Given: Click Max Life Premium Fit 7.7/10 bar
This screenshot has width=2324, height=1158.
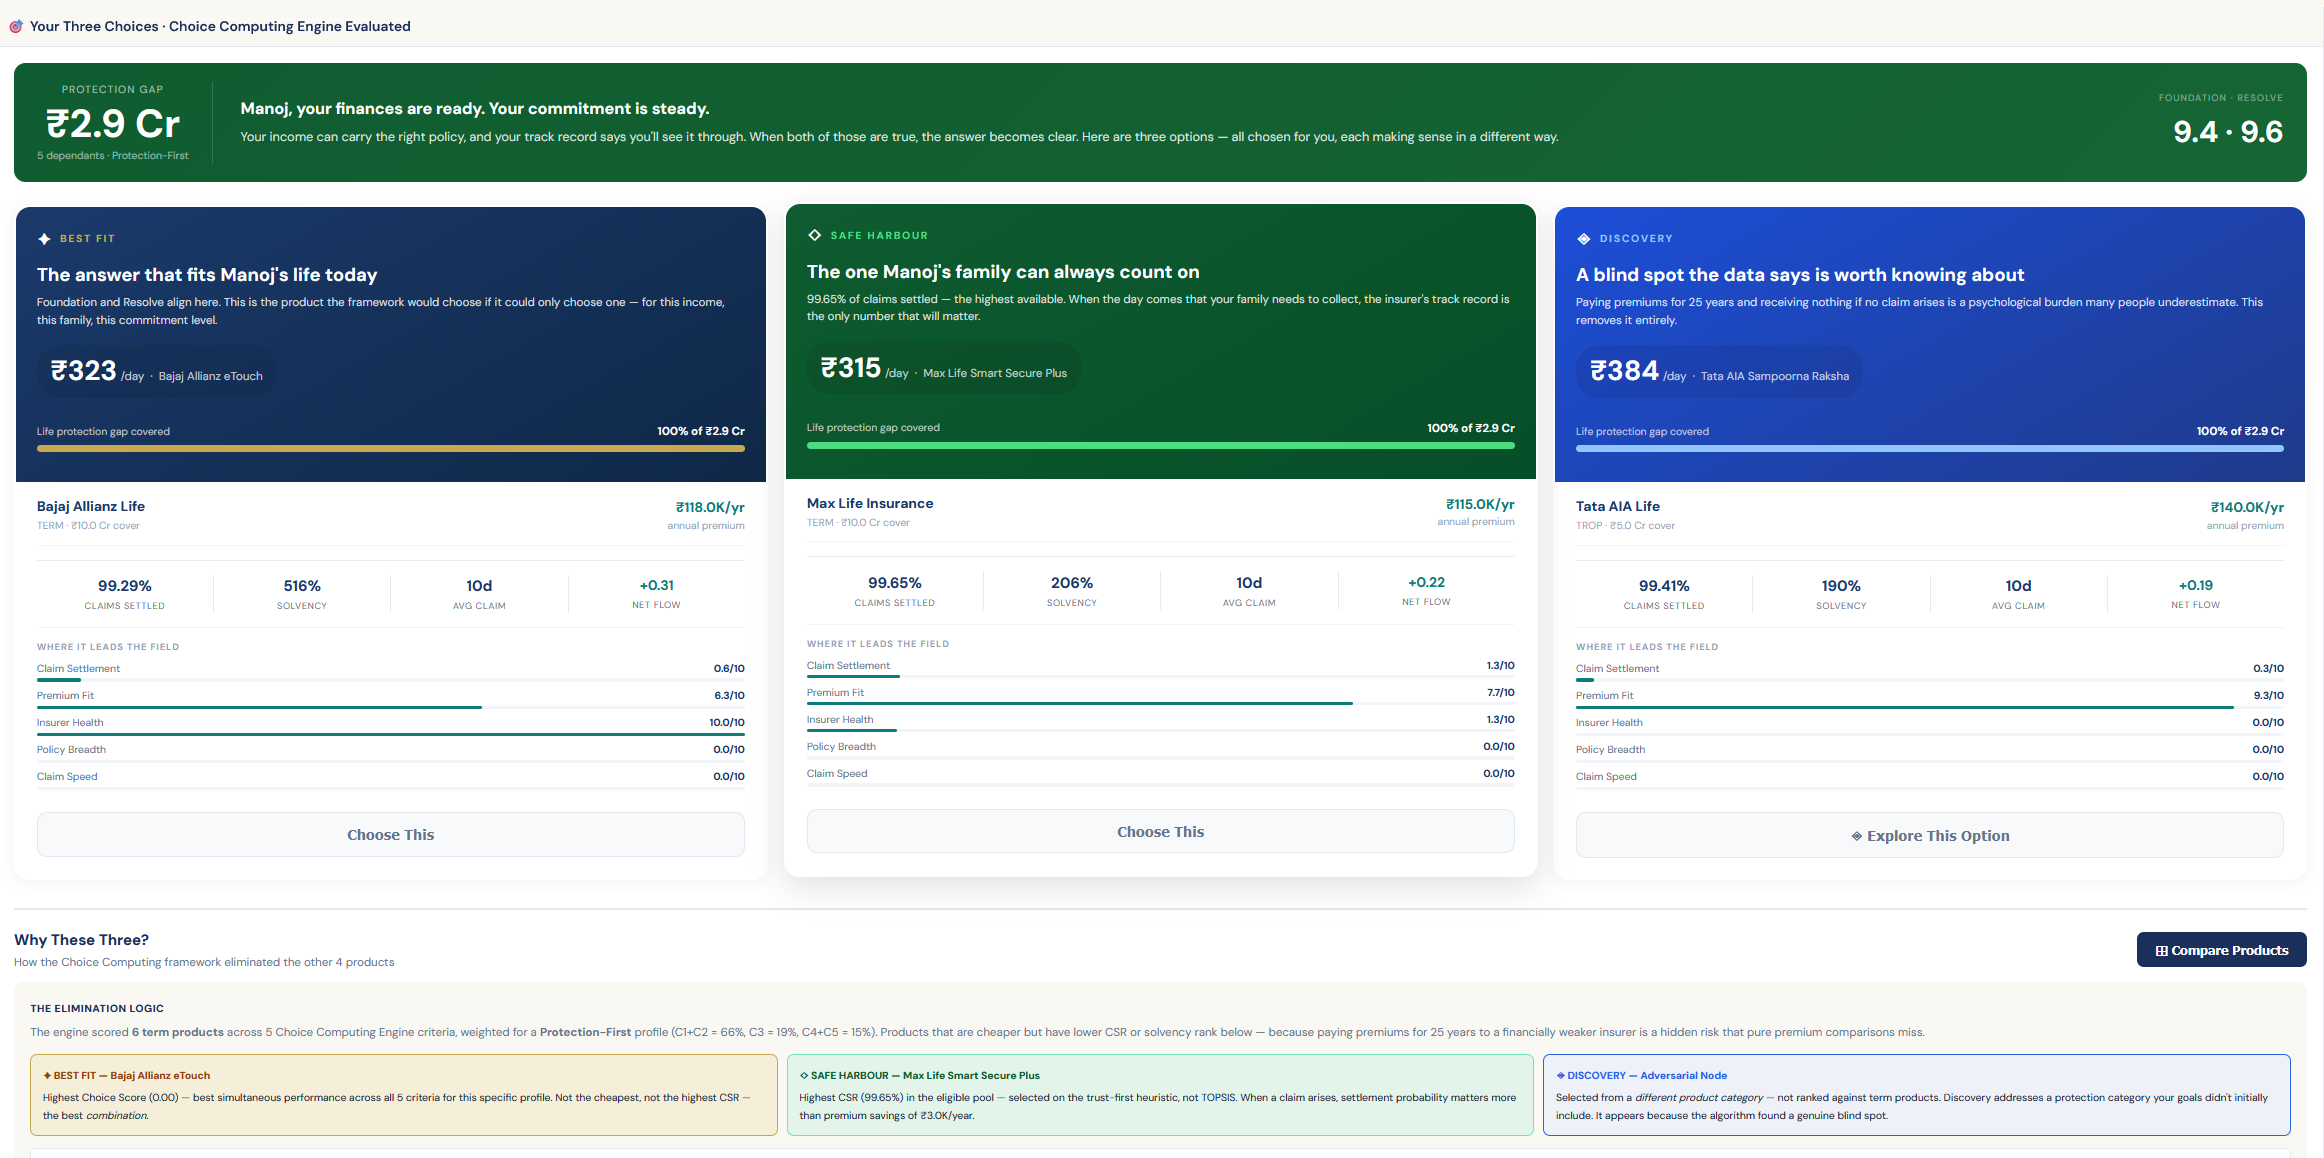Looking at the screenshot, I should 1160,704.
